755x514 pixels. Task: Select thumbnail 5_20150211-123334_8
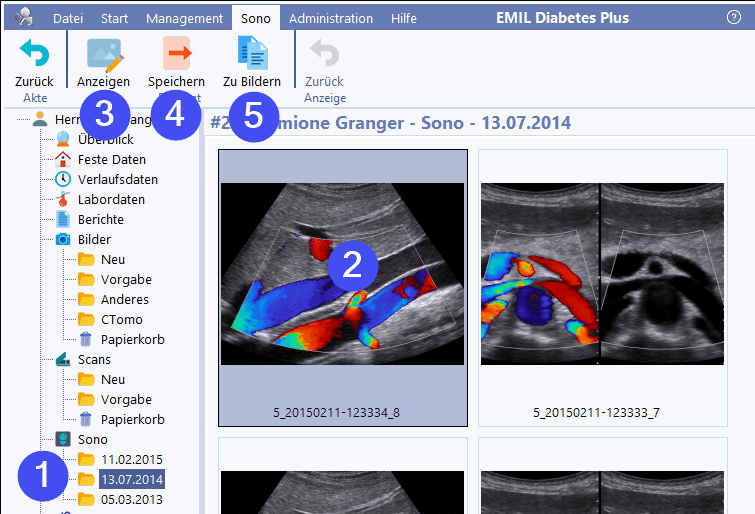(342, 290)
